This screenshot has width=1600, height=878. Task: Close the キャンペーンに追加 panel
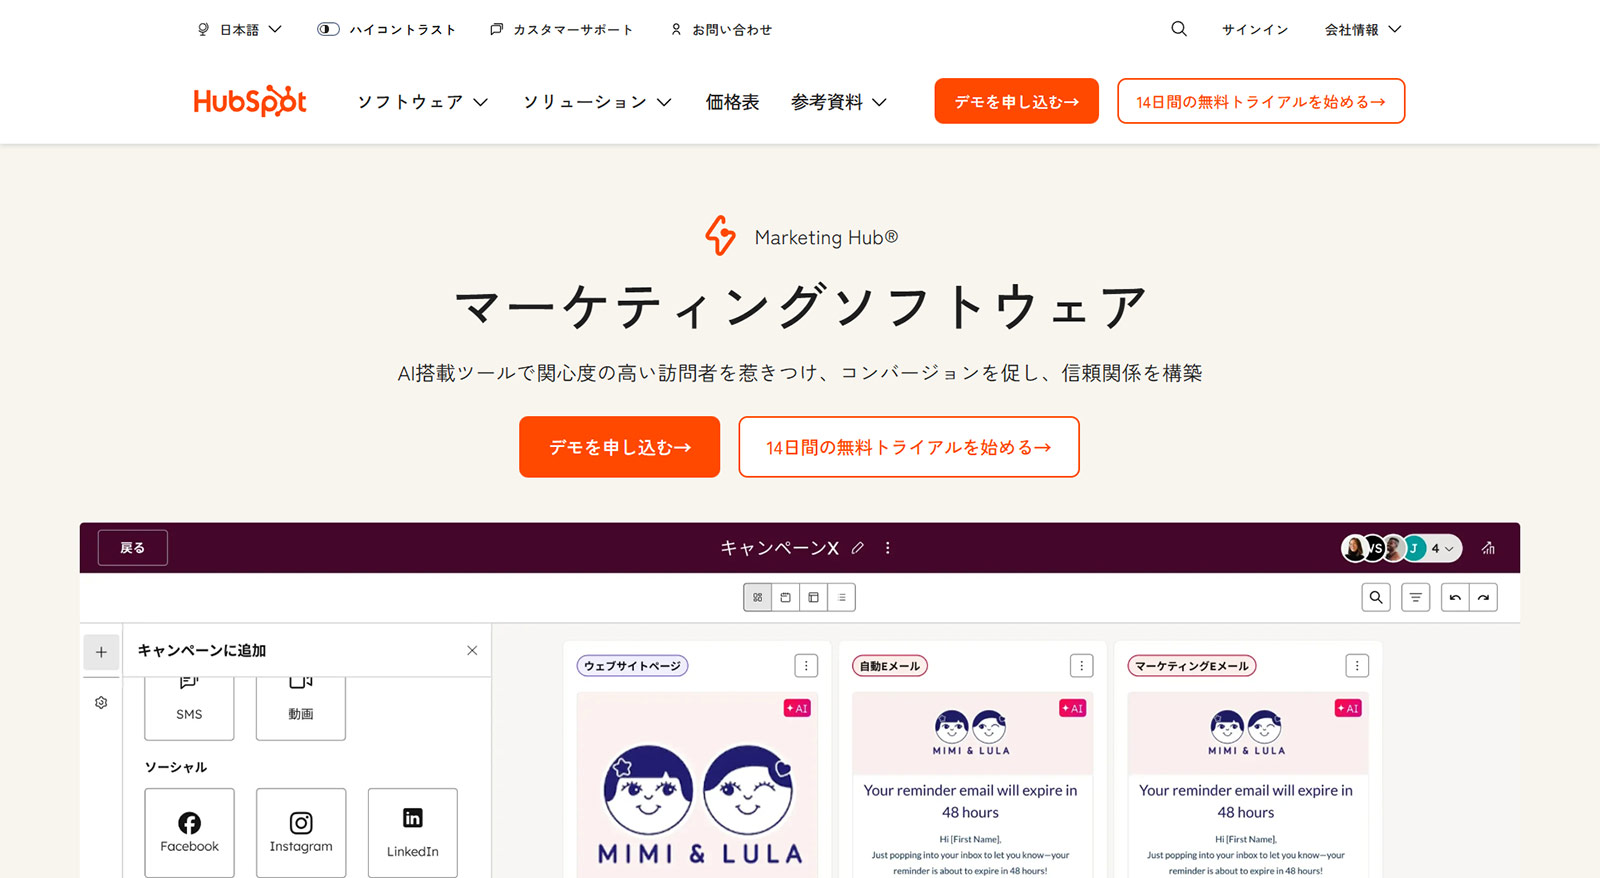pyautogui.click(x=472, y=650)
